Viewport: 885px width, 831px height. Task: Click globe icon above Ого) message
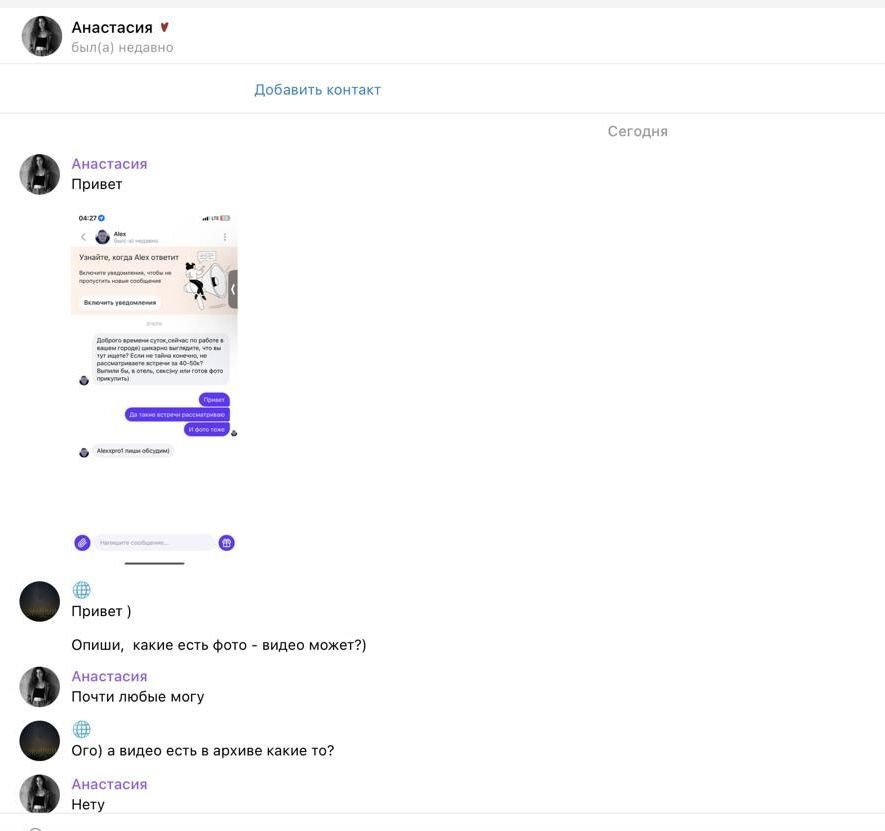click(x=81, y=729)
